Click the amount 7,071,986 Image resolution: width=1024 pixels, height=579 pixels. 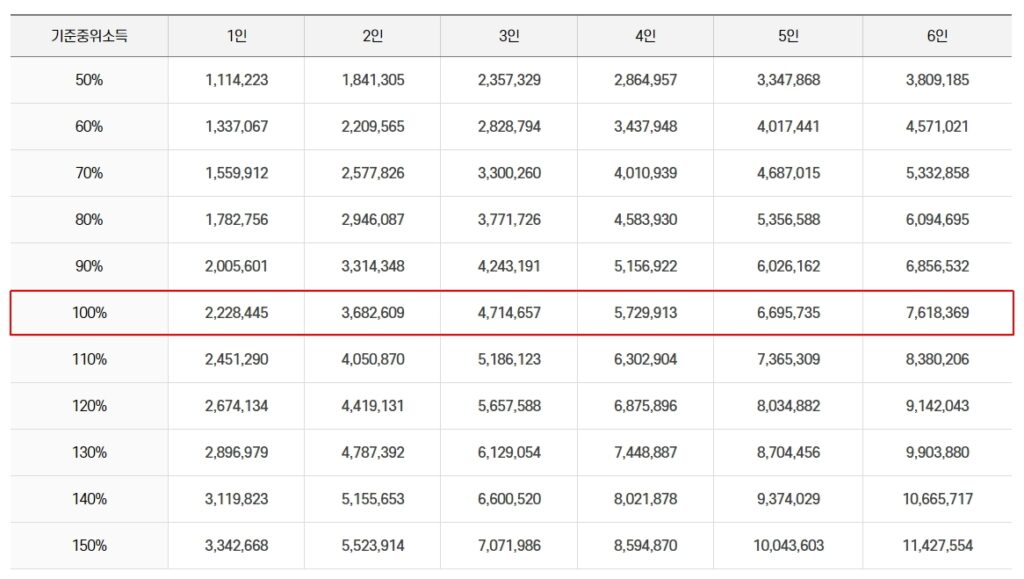pos(509,546)
